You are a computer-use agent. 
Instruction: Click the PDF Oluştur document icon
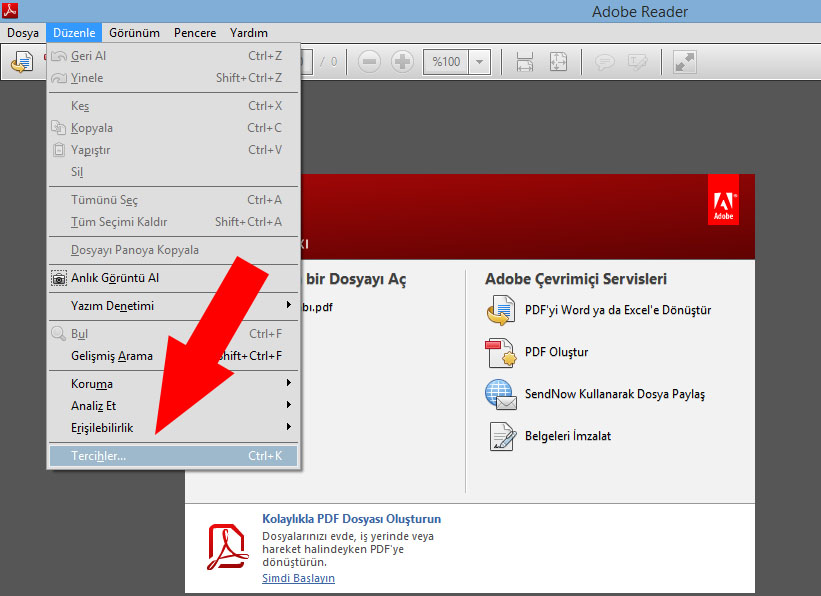(501, 352)
